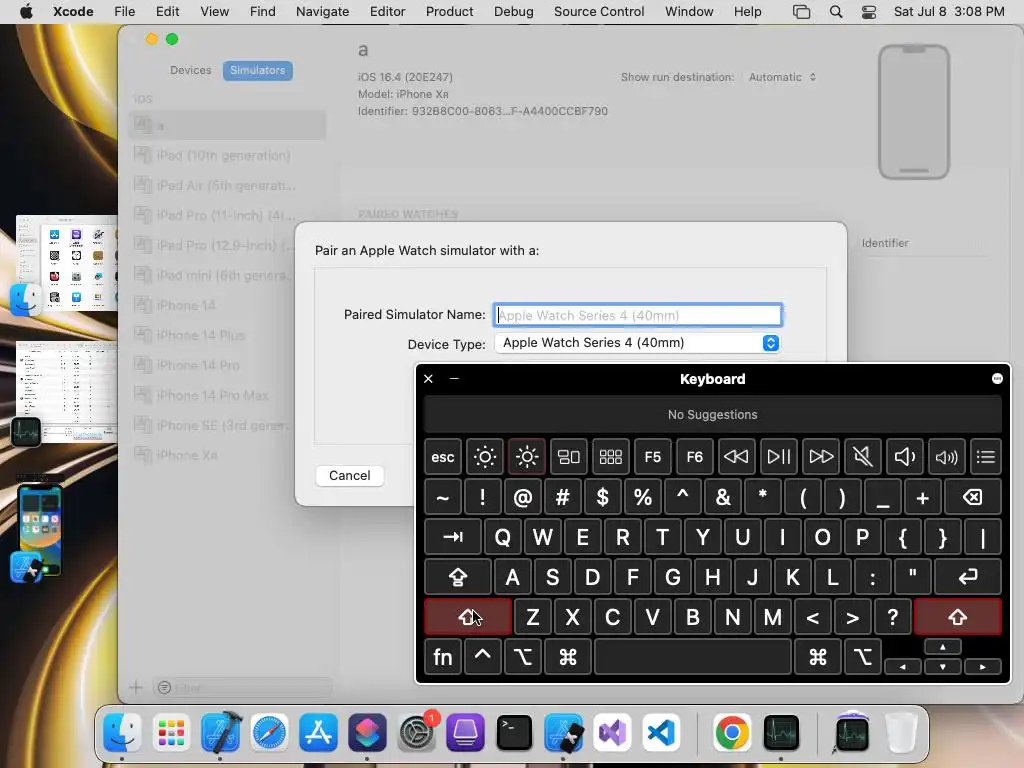Open Control Center in menu bar
Viewport: 1024px width, 768px height.
(869, 12)
